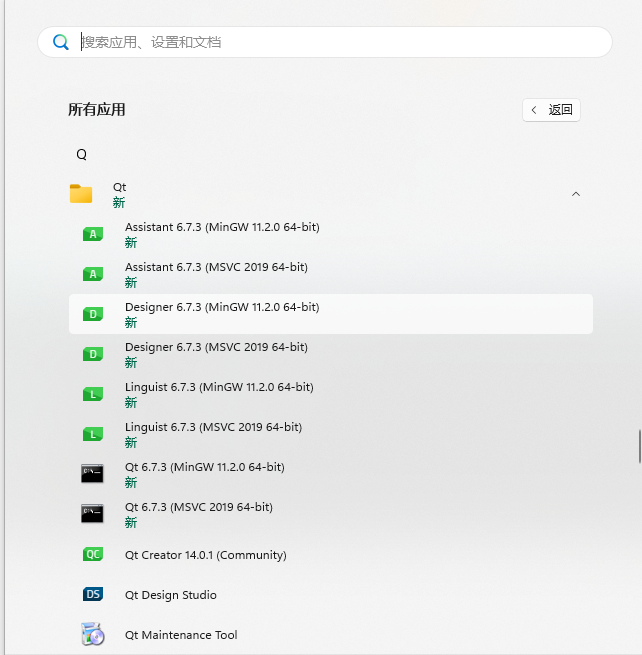This screenshot has height=655, width=642.
Task: Launch Linguist 6.7.3 (MSVC 2019 64-bit)
Action: click(x=331, y=434)
